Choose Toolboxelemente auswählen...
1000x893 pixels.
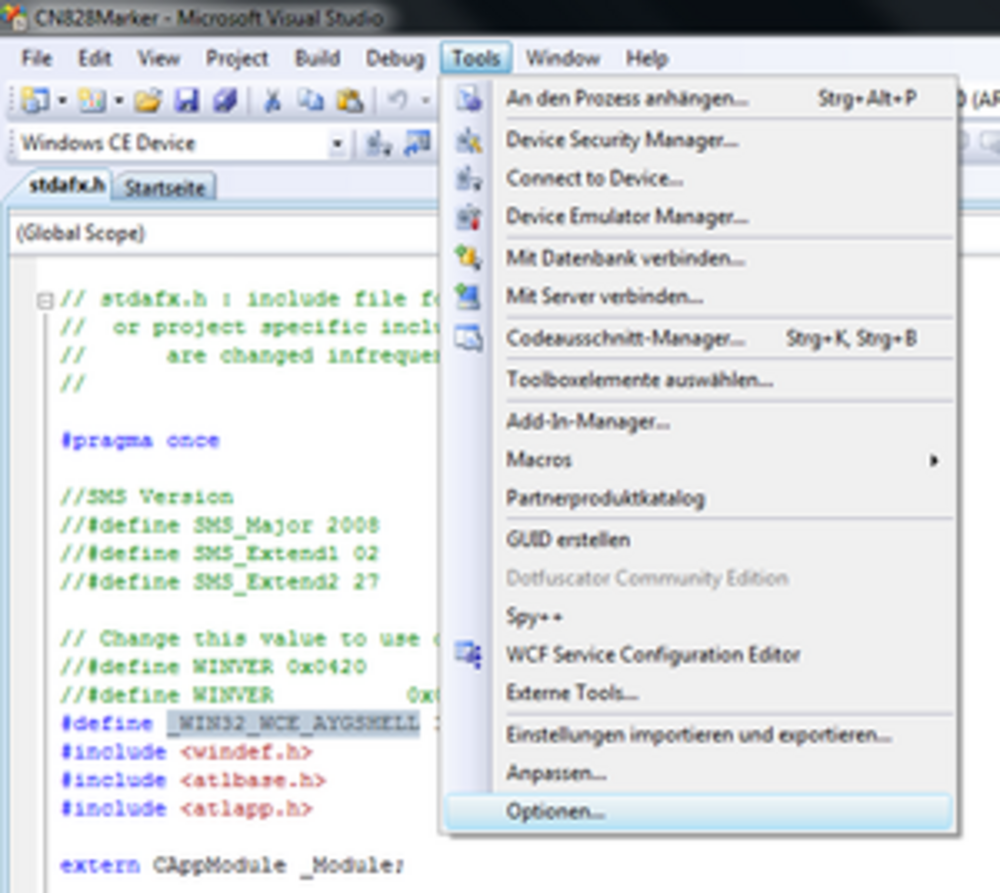click(700, 380)
